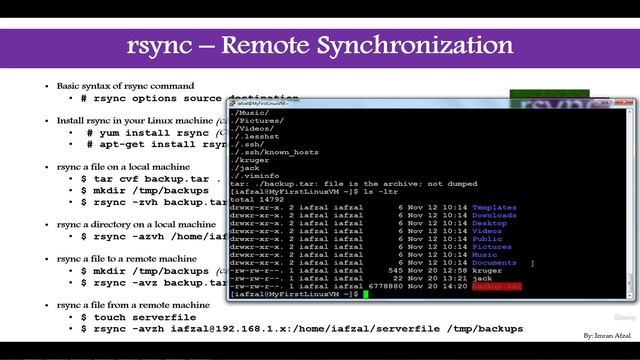Image resolution: width=640 pixels, height=360 pixels.
Task: Click the '$ touch serverfile' line
Action: point(138,318)
